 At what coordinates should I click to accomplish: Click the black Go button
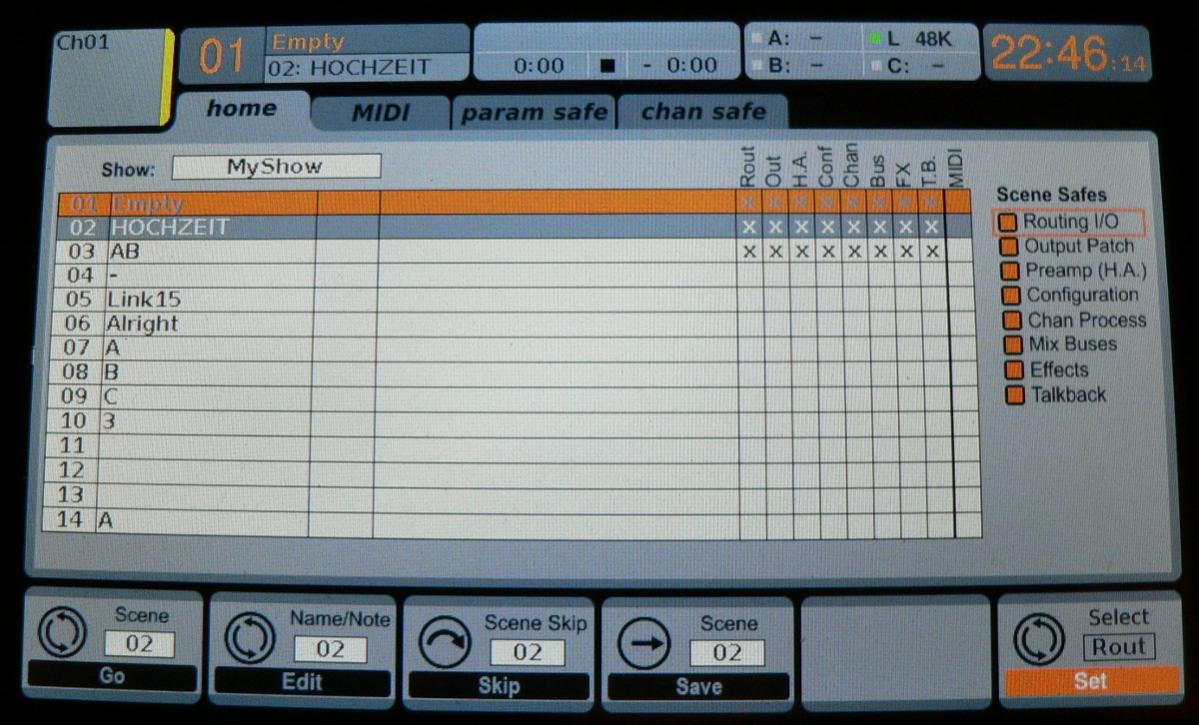[x=112, y=676]
